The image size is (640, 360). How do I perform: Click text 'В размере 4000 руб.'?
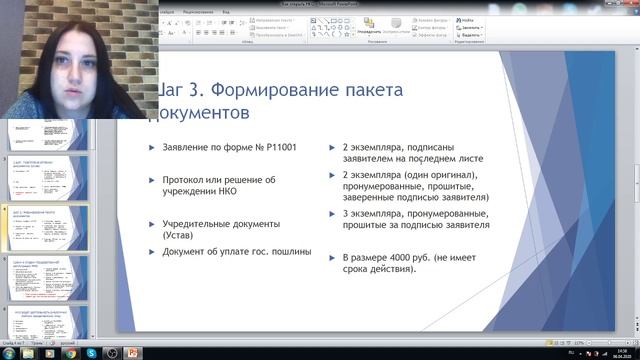386,258
